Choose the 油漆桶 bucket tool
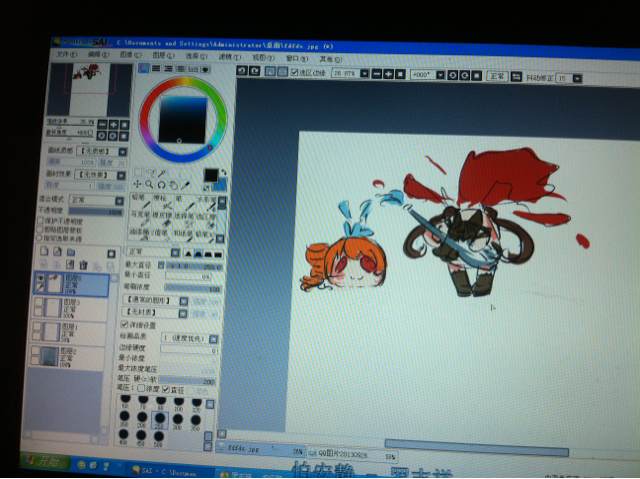 (x=139, y=234)
